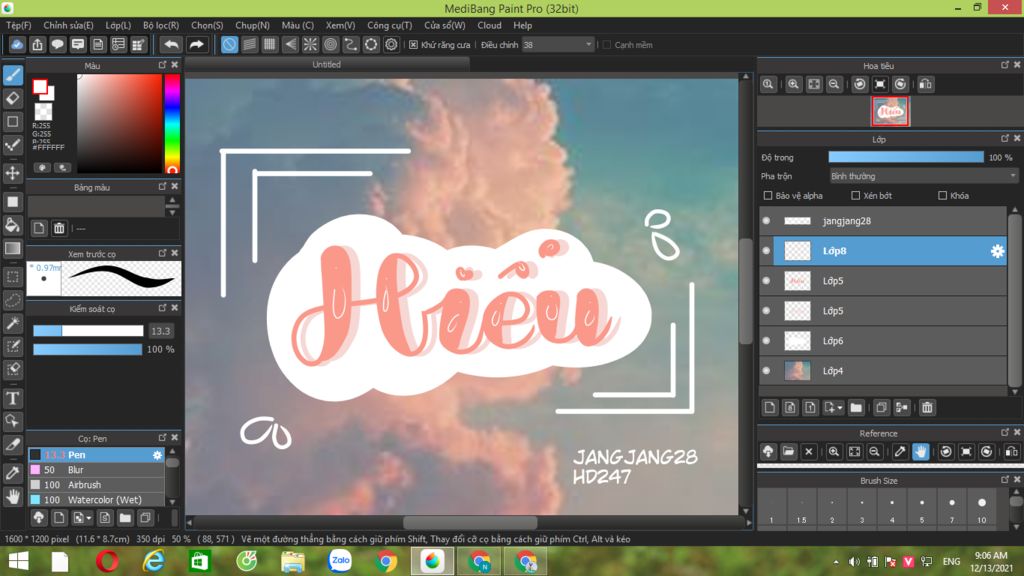This screenshot has width=1024, height=576.
Task: Show hidden system tray icons
Action: click(x=836, y=562)
